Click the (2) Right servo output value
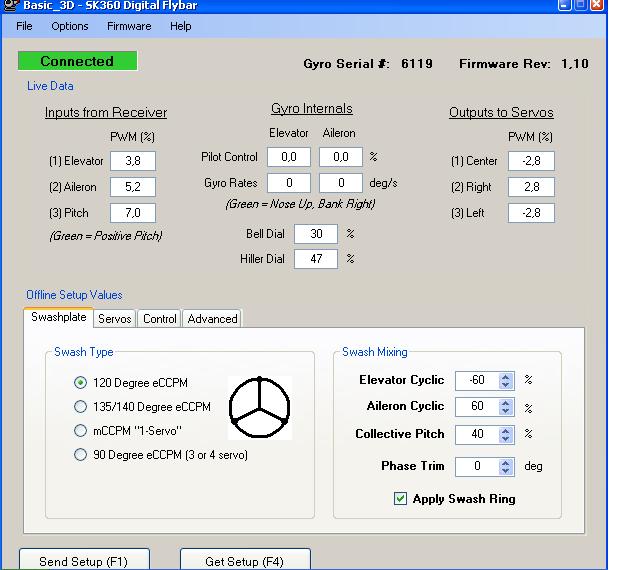 pos(531,187)
